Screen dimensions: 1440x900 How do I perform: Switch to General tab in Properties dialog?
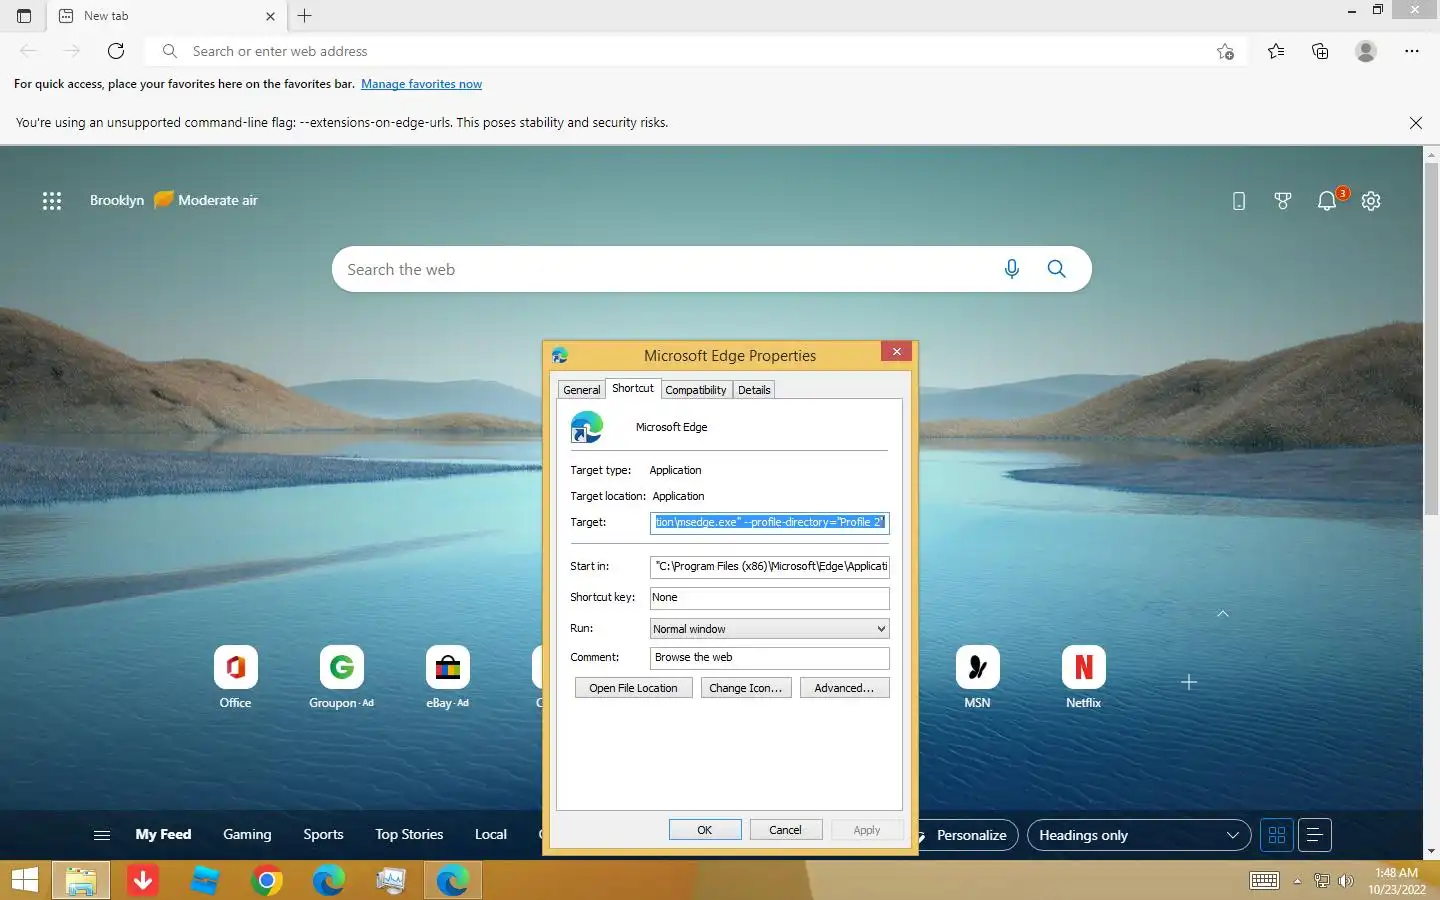point(582,390)
